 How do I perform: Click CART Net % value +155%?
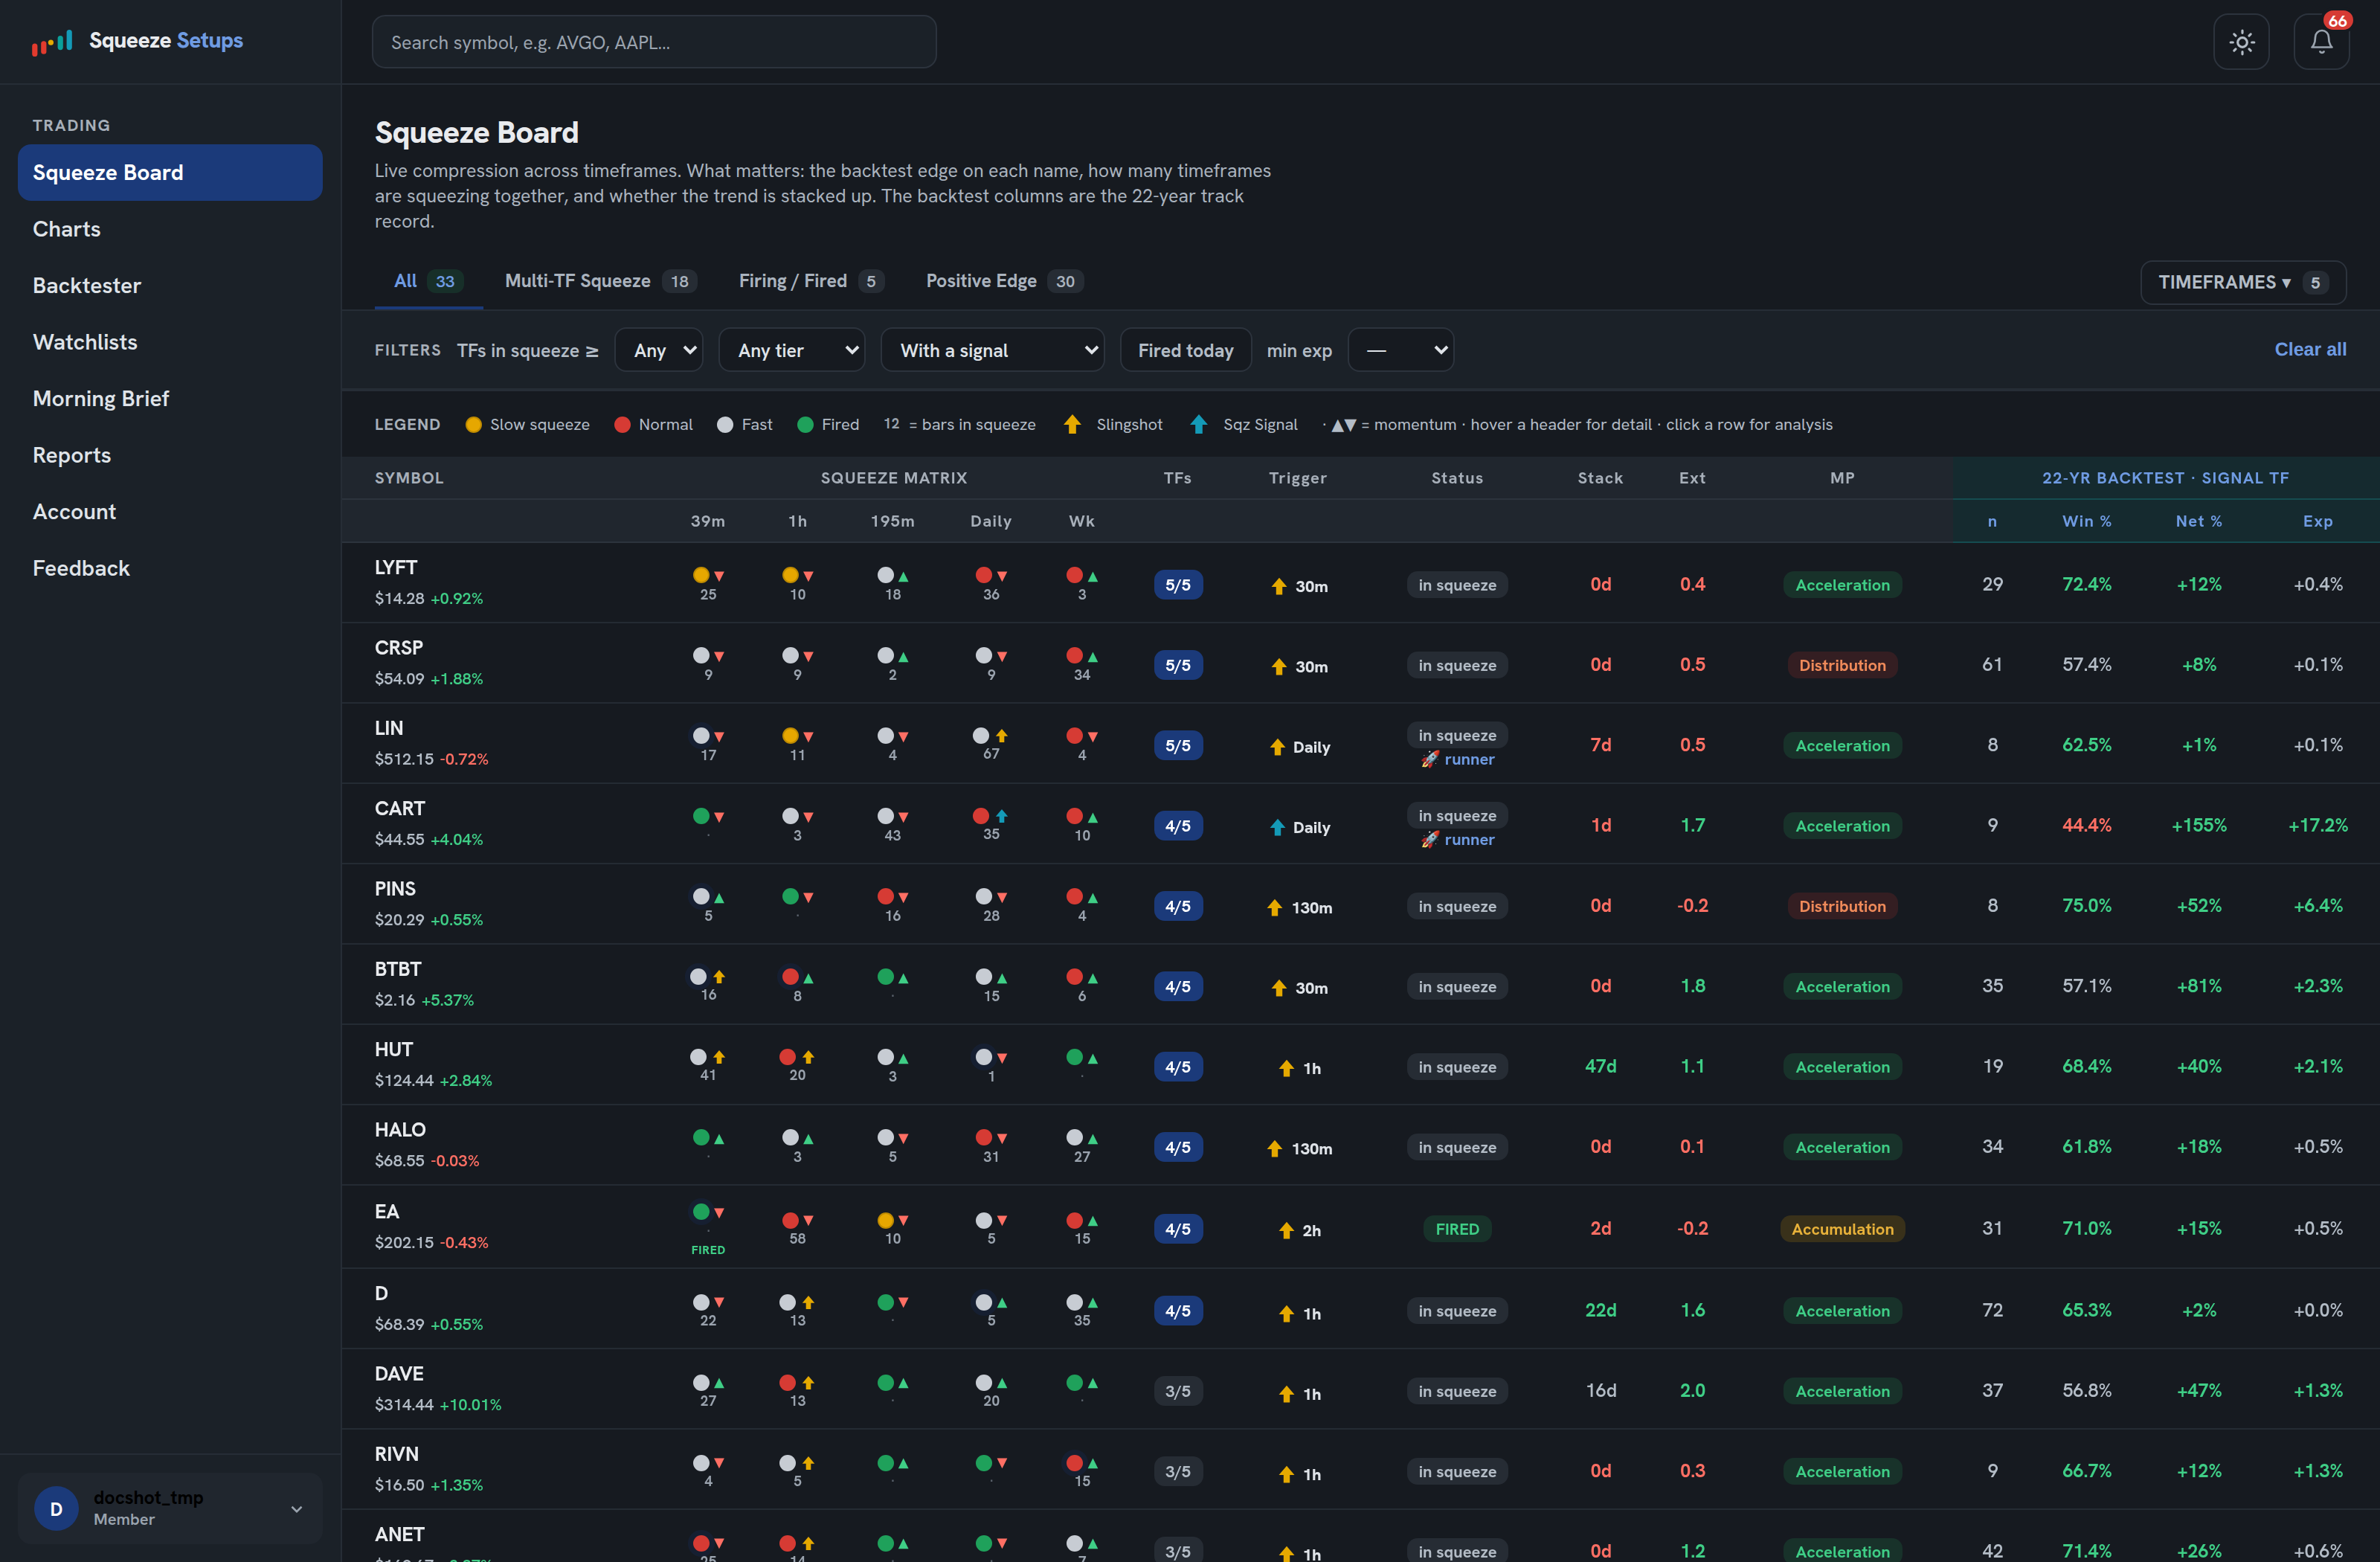point(2198,825)
